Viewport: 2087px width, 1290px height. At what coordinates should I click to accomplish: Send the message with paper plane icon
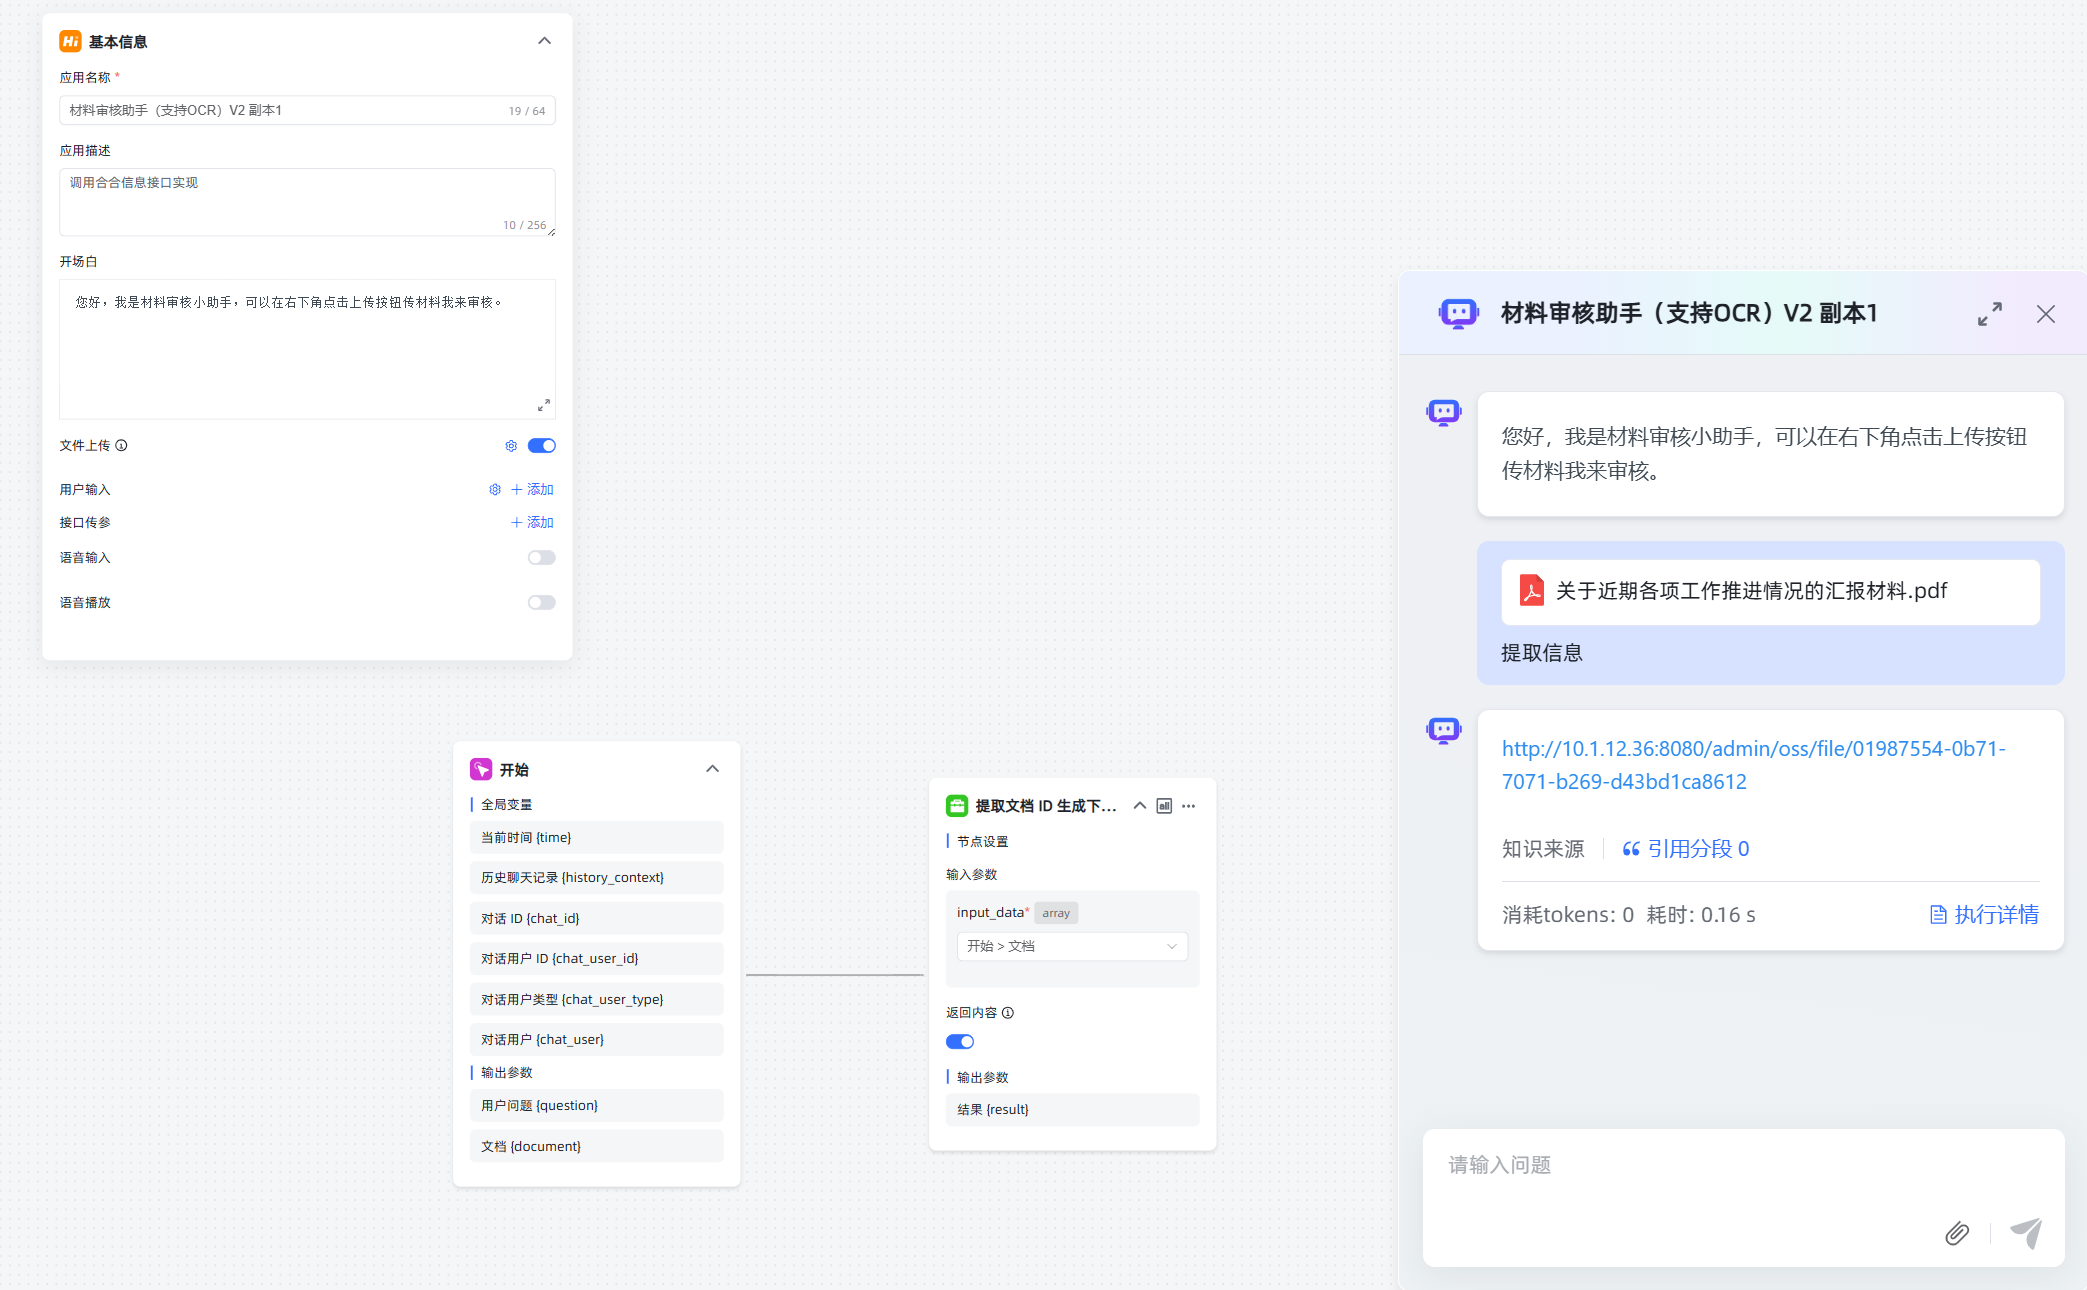[x=2026, y=1233]
